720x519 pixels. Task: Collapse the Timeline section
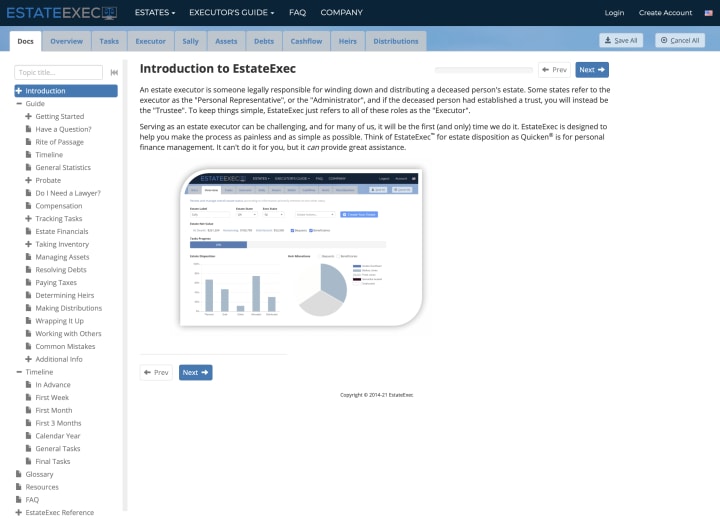(19, 372)
